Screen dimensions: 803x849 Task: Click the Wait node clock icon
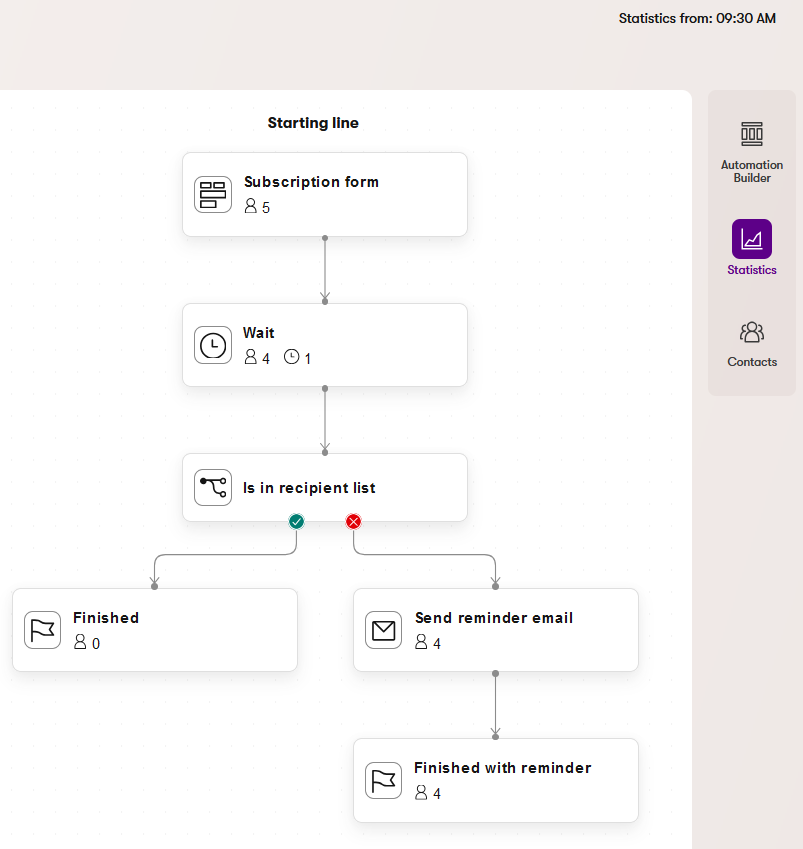coord(213,345)
